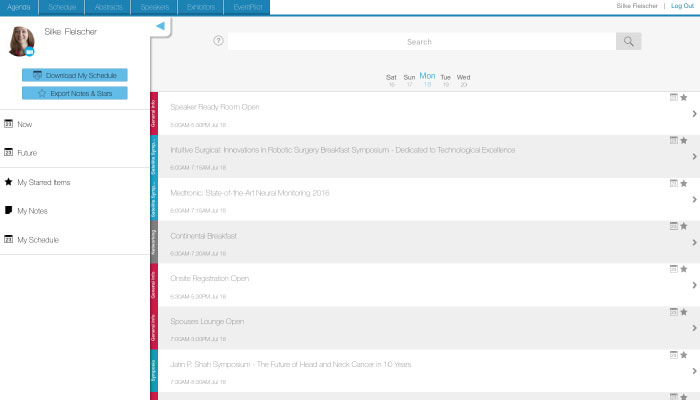This screenshot has height=400, width=700.
Task: Open Continental Breakfast details chevron
Action: 694,242
